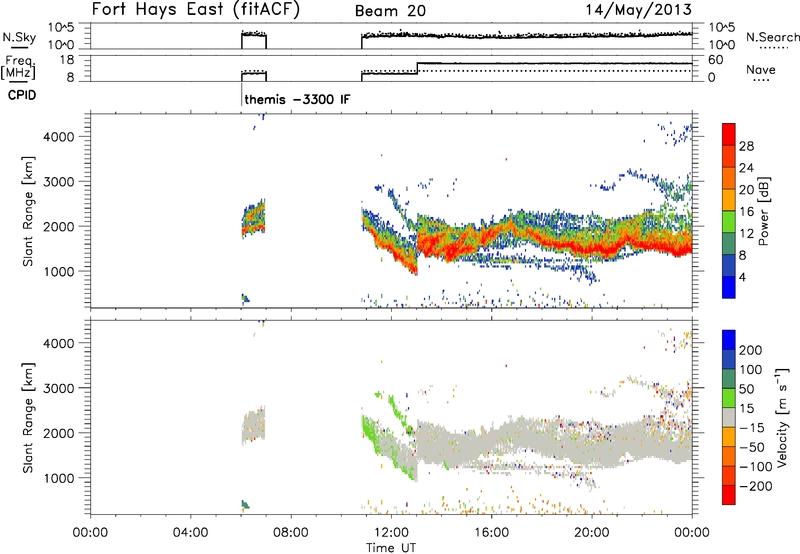The height and width of the screenshot is (554, 800).
Task: Select the Velocity [m s⁻¹] colorbar title
Action: [x=782, y=417]
